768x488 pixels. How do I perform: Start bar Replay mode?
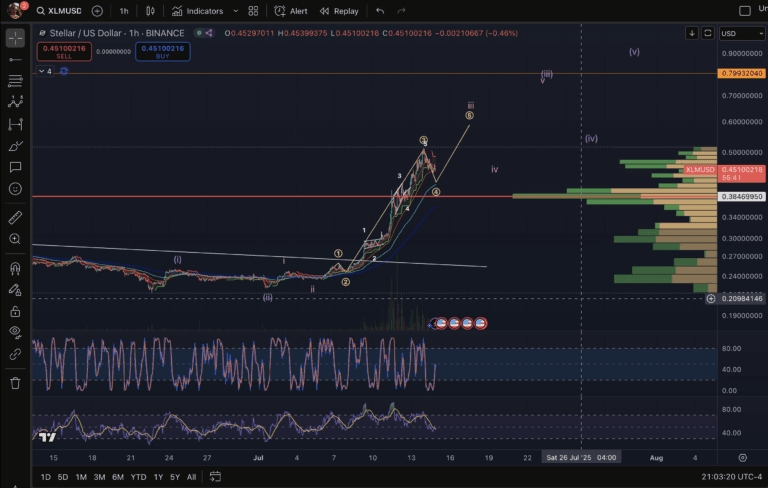coord(339,11)
